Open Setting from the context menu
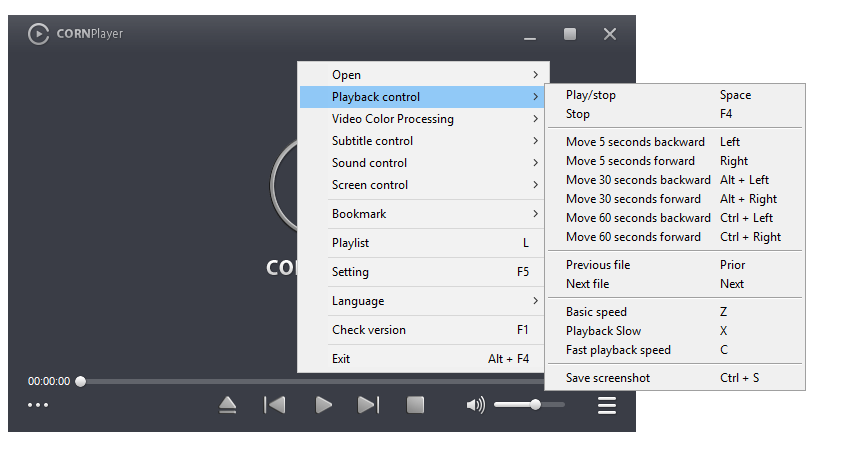The image size is (843, 461). click(x=422, y=272)
